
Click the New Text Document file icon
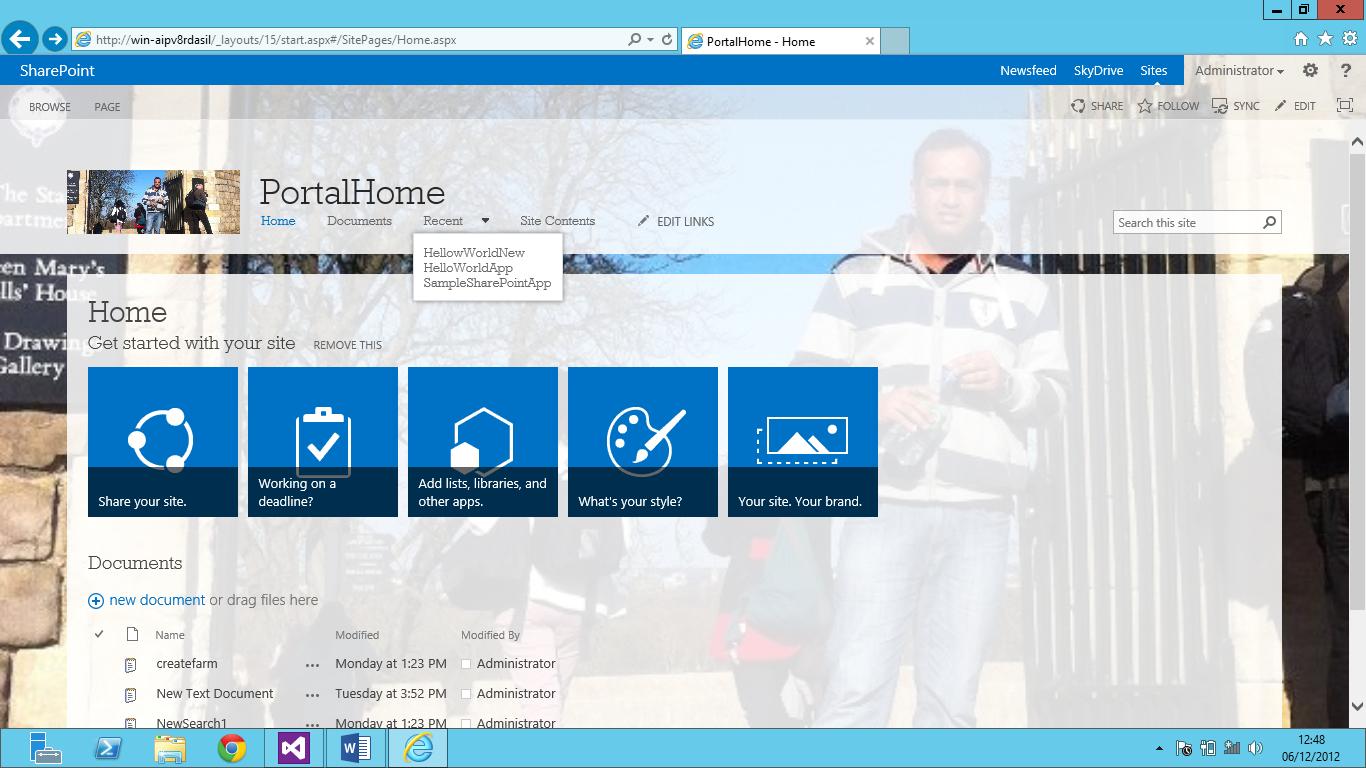[x=131, y=695]
